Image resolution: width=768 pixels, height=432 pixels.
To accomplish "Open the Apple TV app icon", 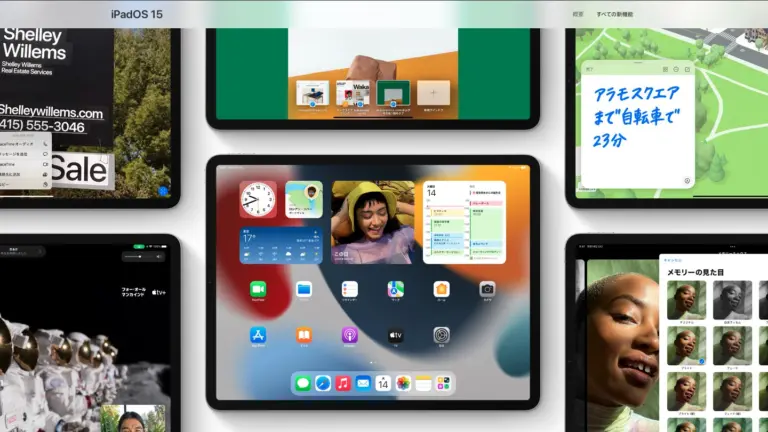I will coord(396,335).
